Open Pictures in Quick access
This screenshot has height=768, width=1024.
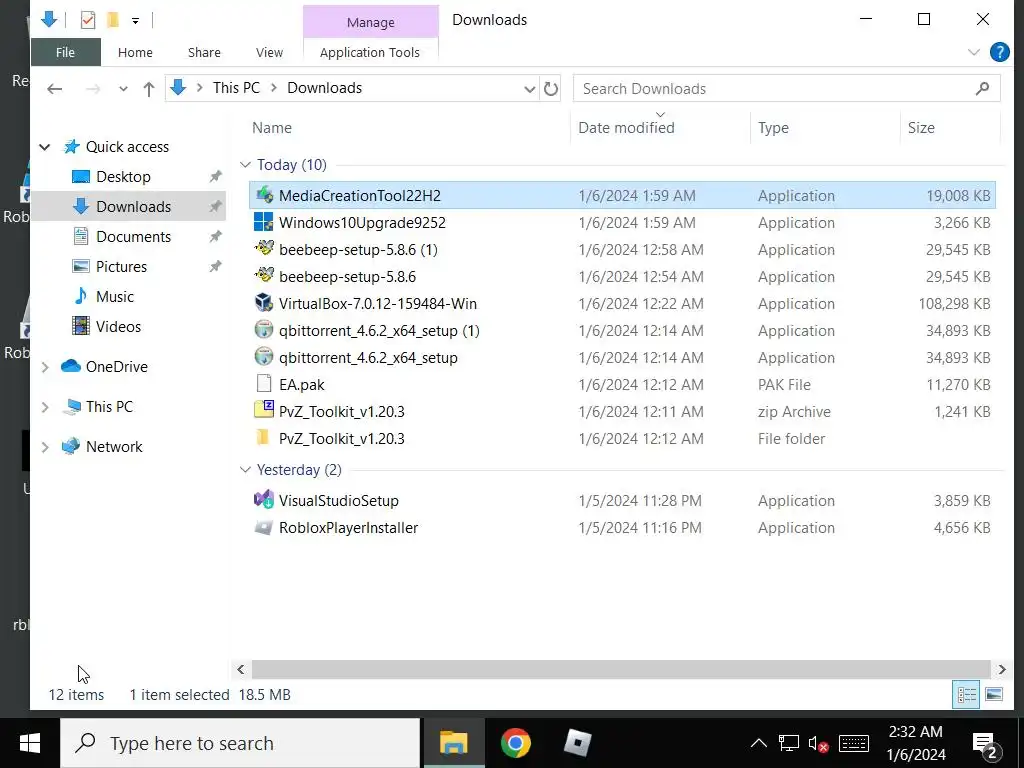click(121, 266)
